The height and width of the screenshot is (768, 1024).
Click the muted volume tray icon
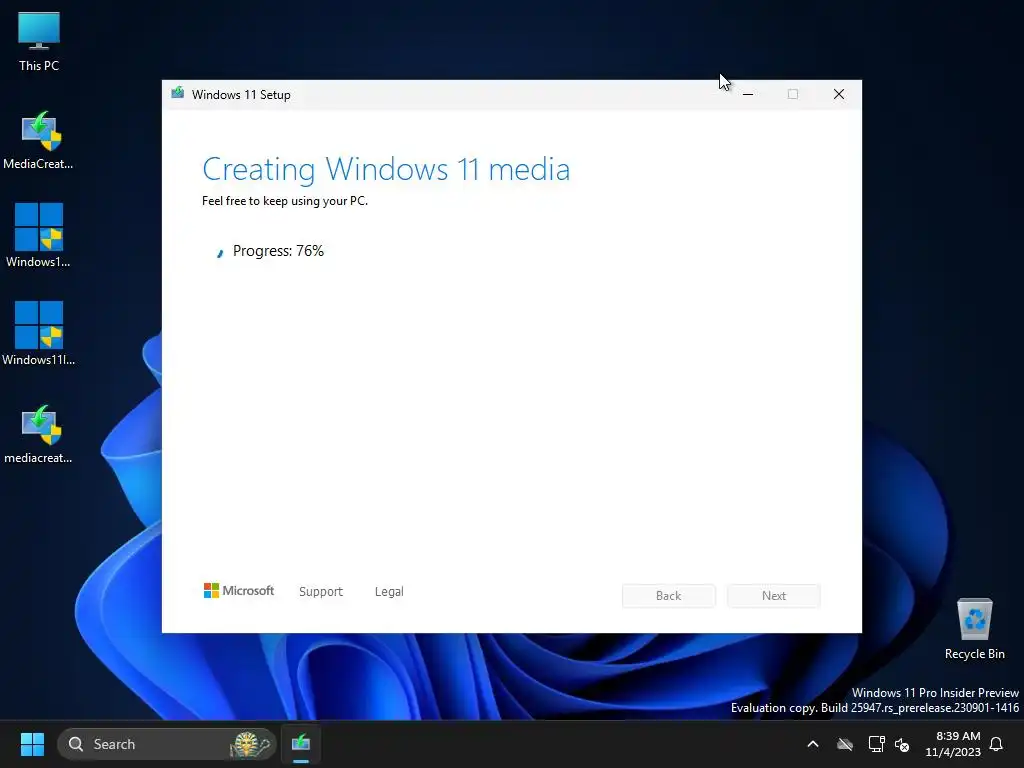pos(903,744)
